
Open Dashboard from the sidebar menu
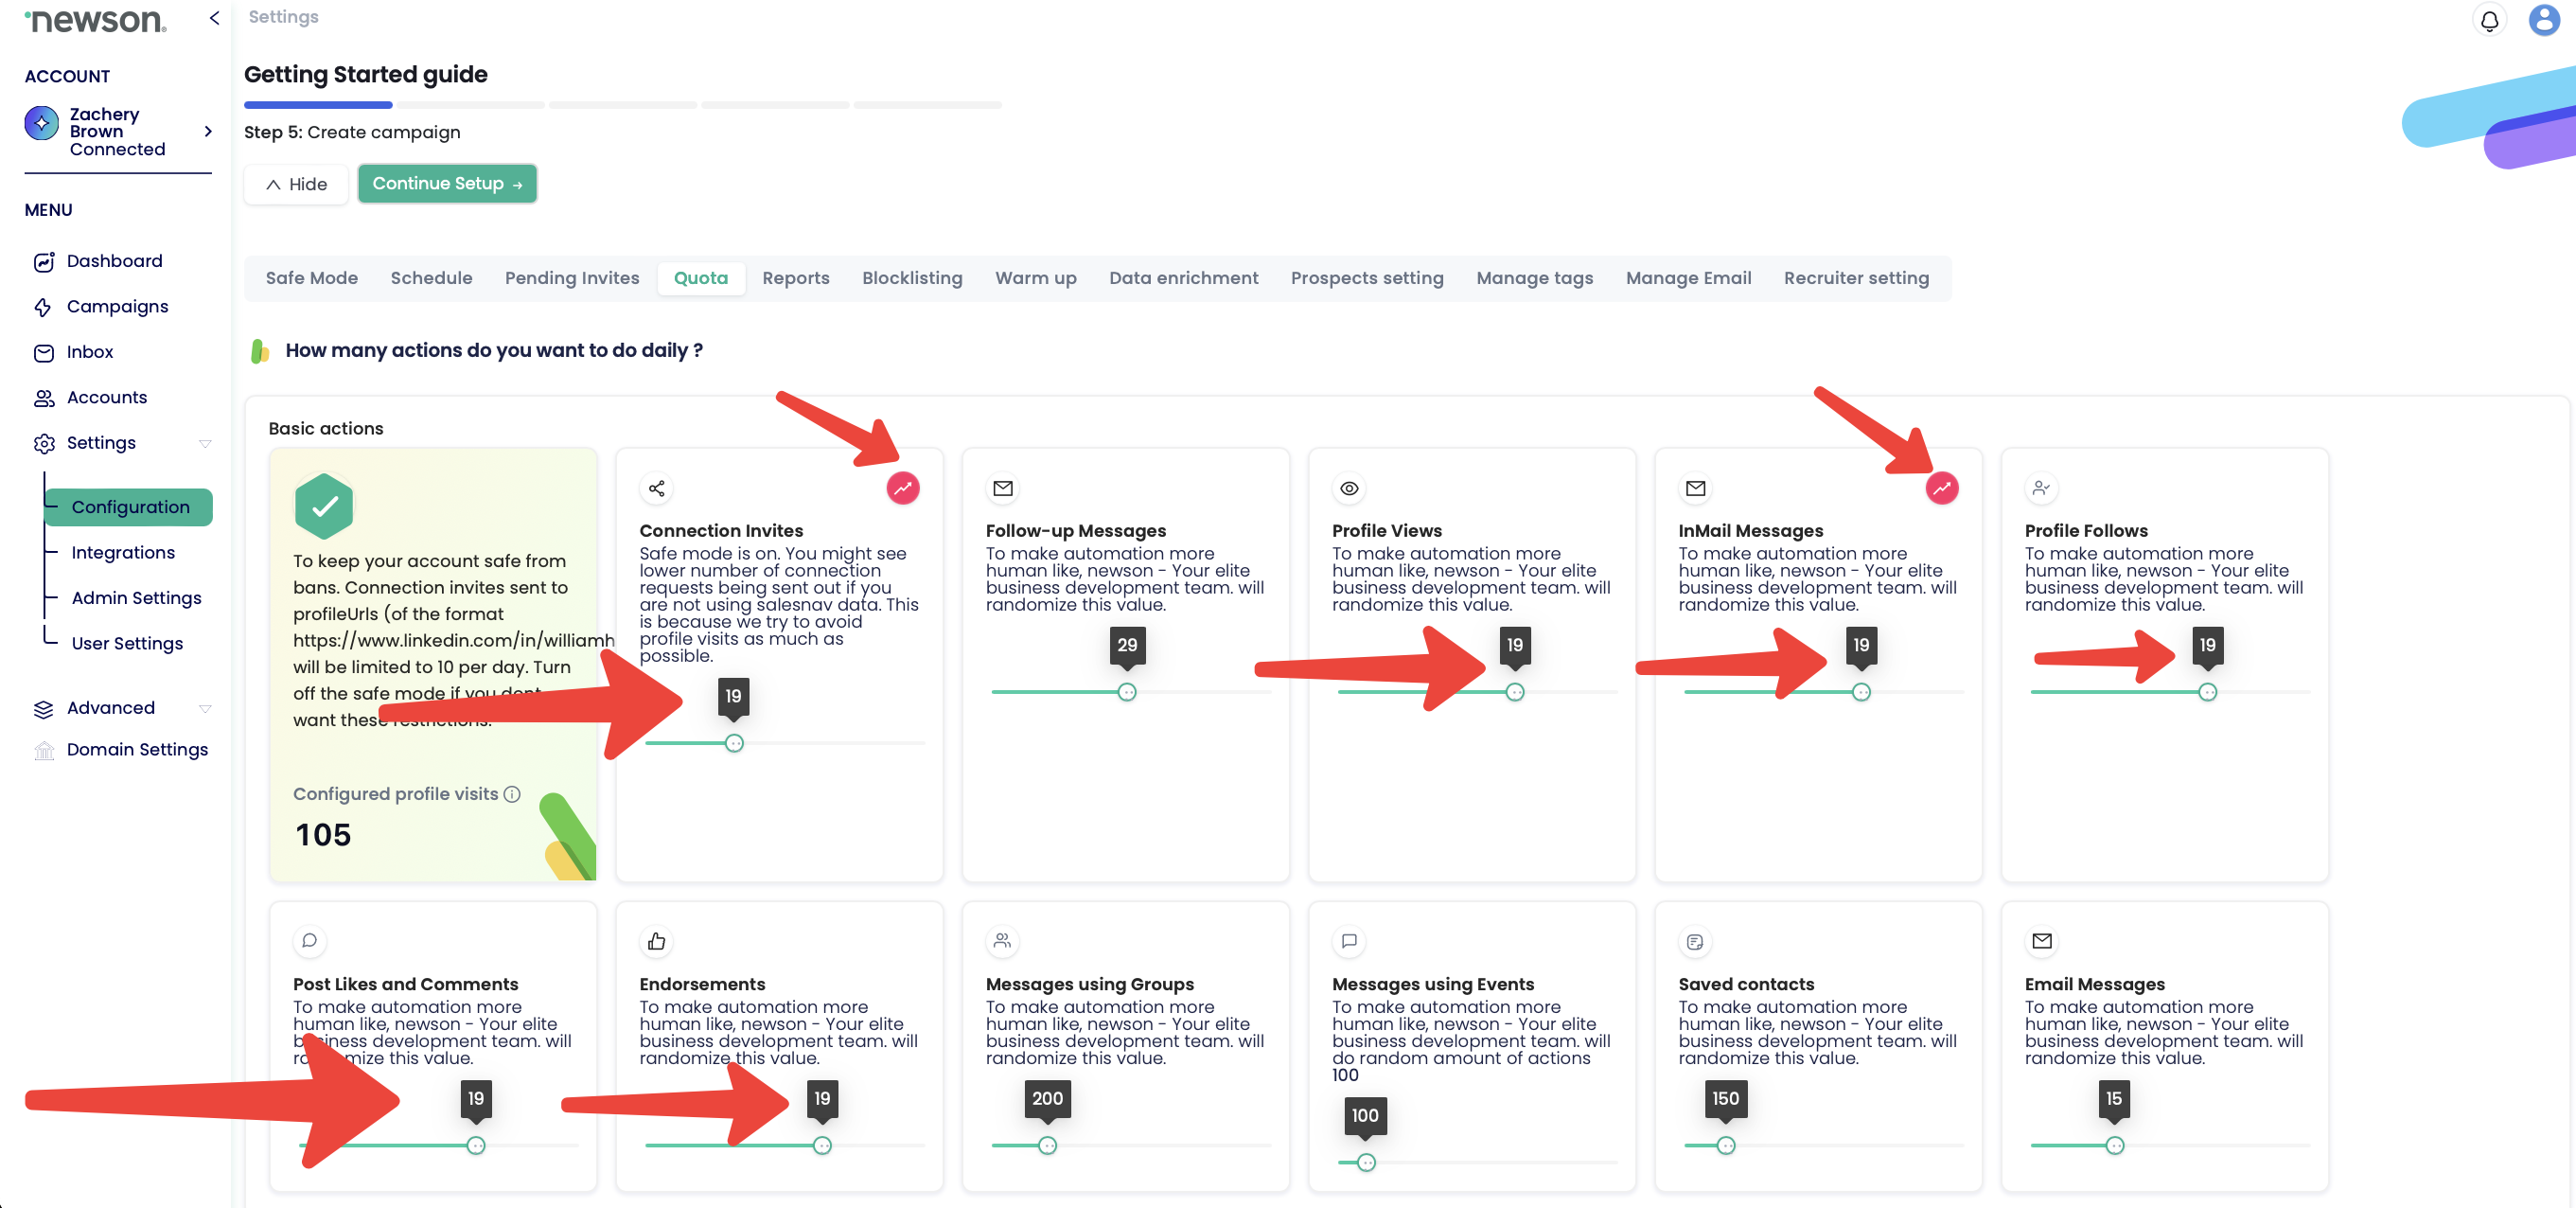coord(114,261)
